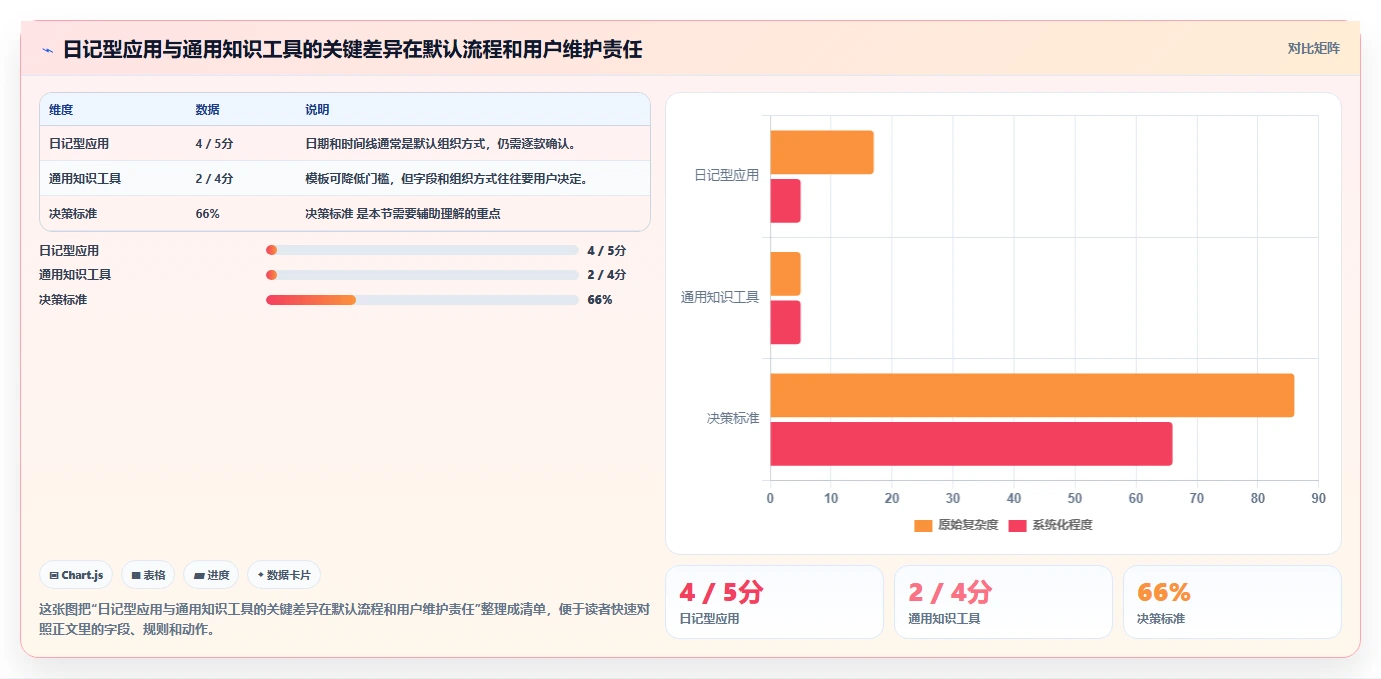
Task: Click the 日记型应用 progress bar
Action: 422,250
